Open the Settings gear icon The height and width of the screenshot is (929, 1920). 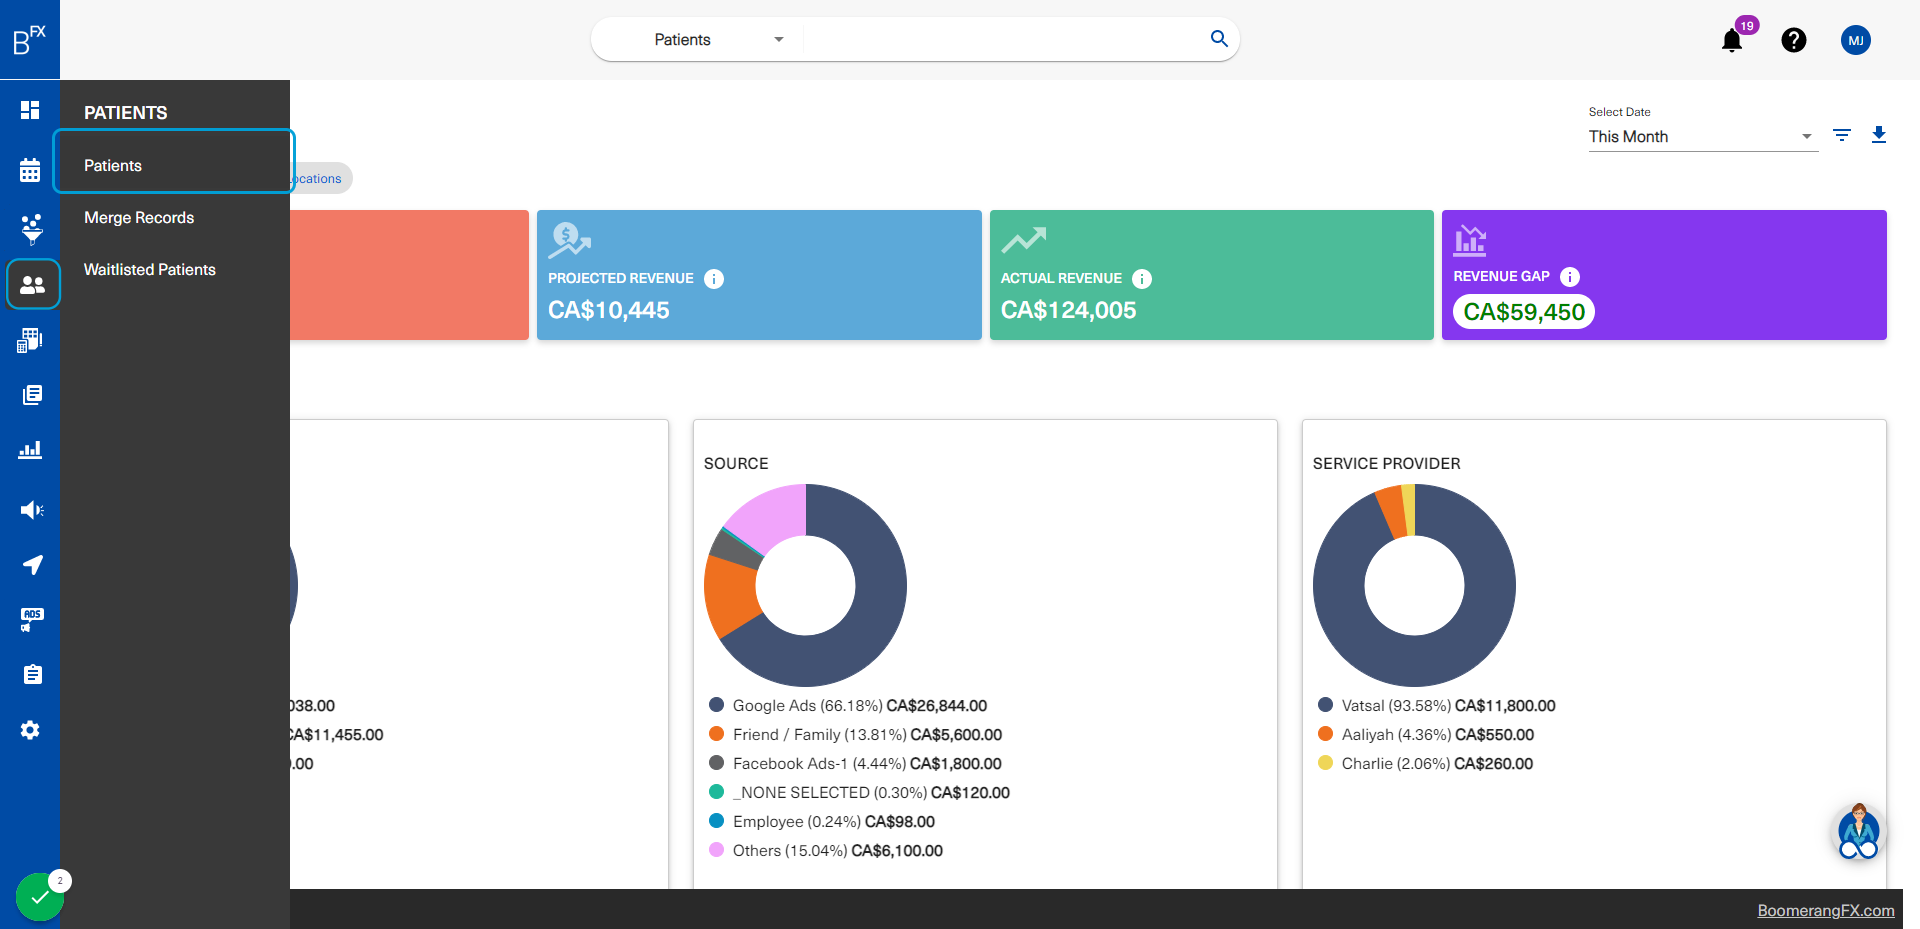click(x=30, y=730)
